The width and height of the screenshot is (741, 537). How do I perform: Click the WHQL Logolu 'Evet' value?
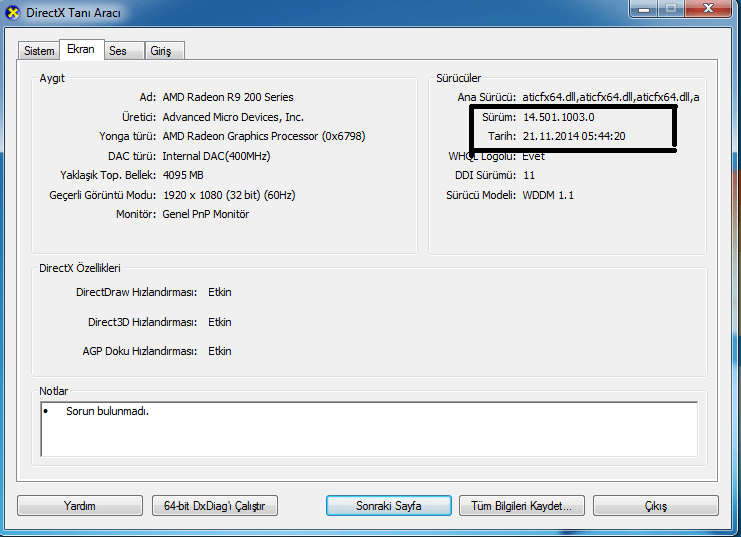click(534, 156)
